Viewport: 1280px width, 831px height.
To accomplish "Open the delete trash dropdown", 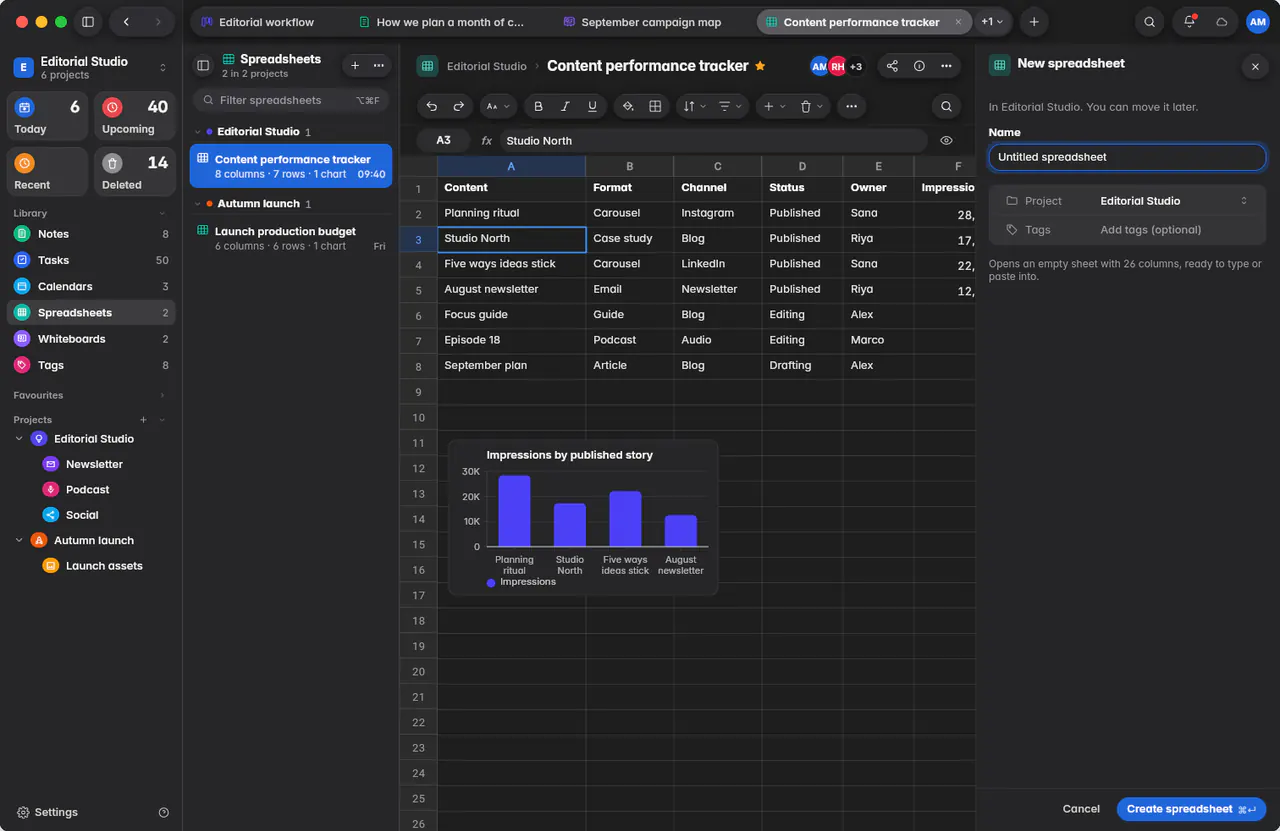I will pos(811,106).
